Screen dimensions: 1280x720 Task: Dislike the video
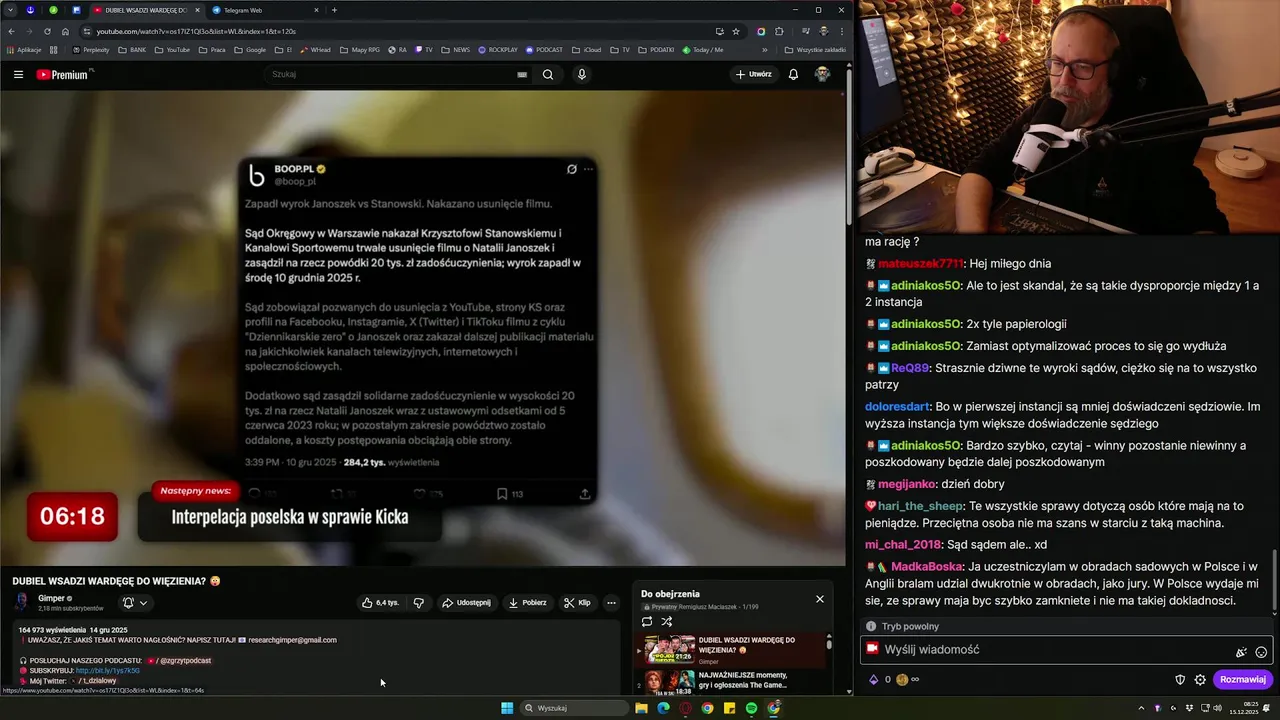click(419, 603)
